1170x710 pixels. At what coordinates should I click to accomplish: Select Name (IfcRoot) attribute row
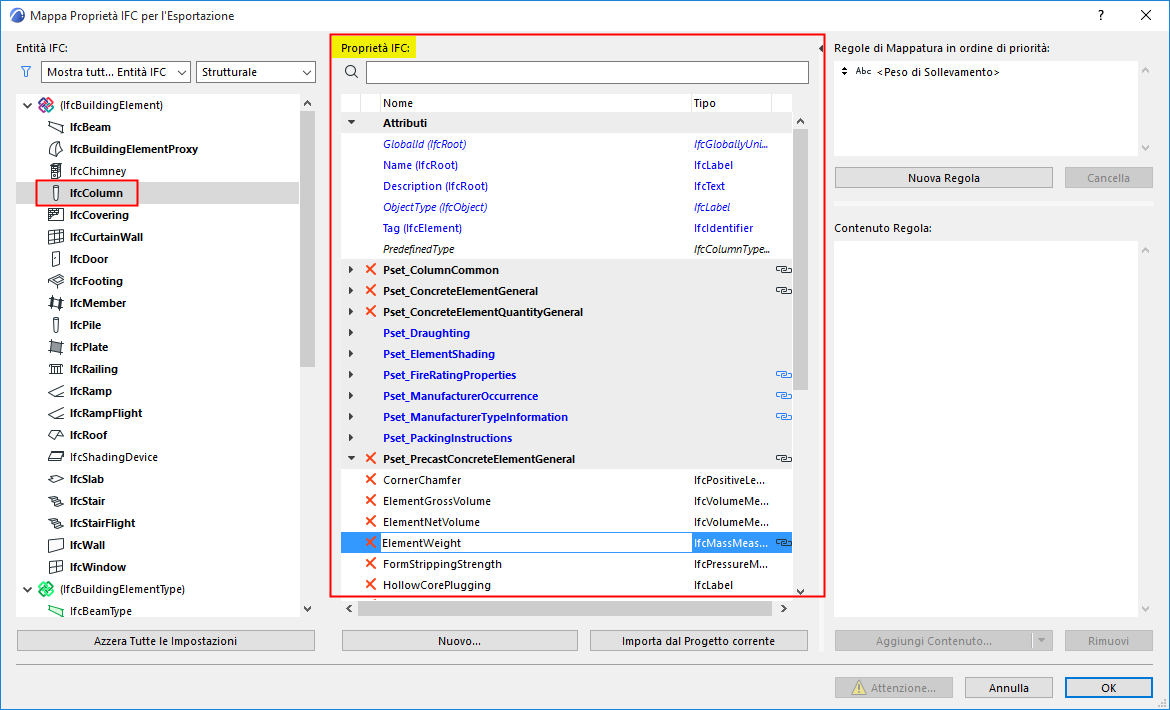click(566, 166)
